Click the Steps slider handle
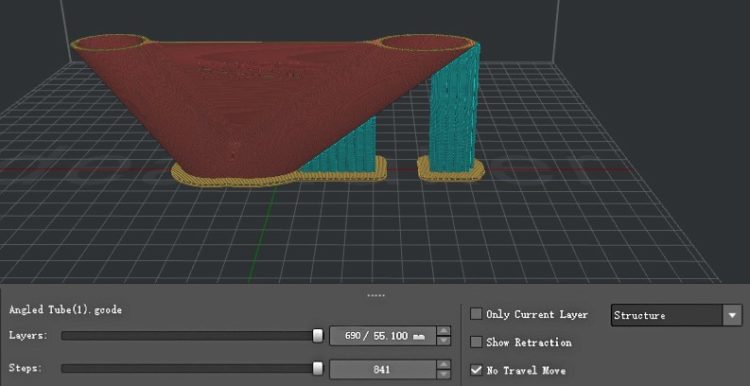The height and width of the screenshot is (386, 750). tap(318, 369)
